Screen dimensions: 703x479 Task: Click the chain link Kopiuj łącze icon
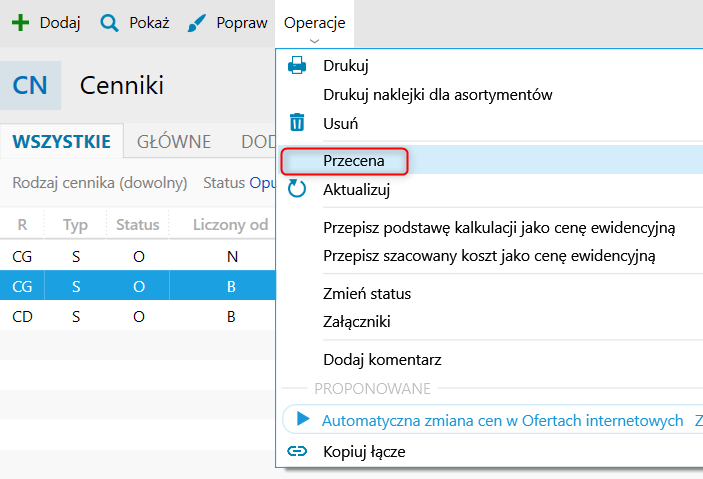[297, 451]
